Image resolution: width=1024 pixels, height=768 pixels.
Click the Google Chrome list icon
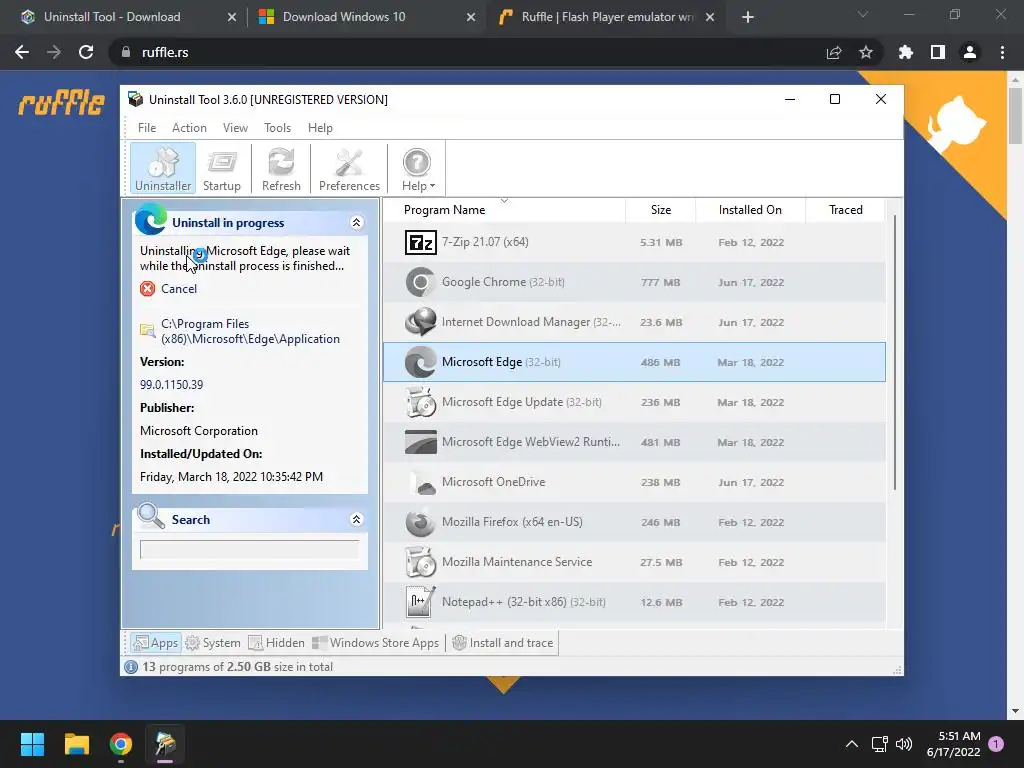pos(421,282)
